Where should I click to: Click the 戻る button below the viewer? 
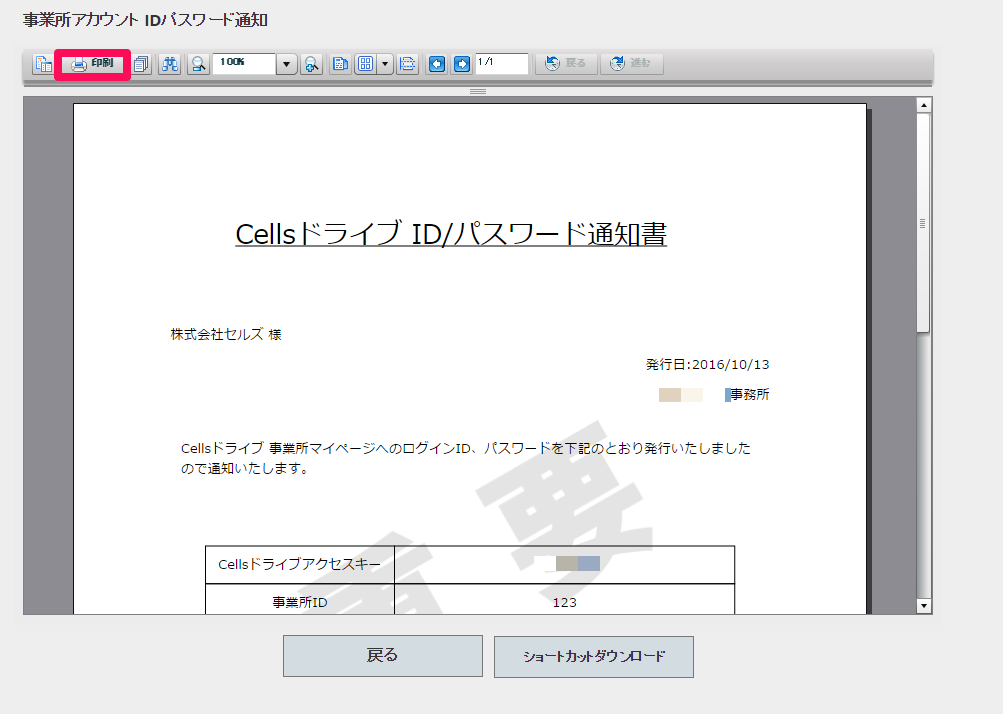click(383, 656)
